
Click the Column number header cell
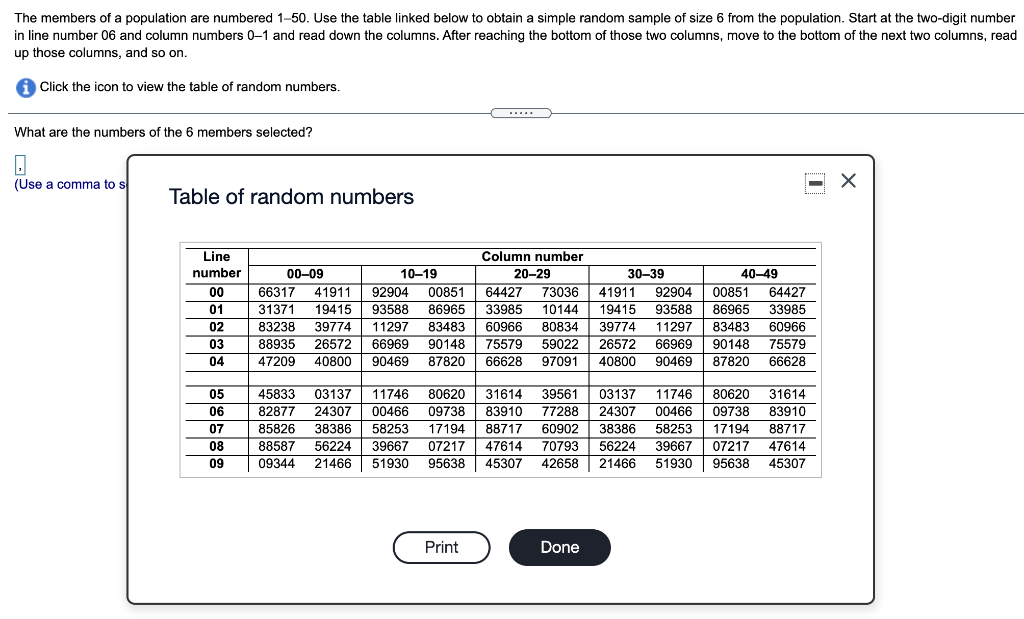click(x=533, y=256)
